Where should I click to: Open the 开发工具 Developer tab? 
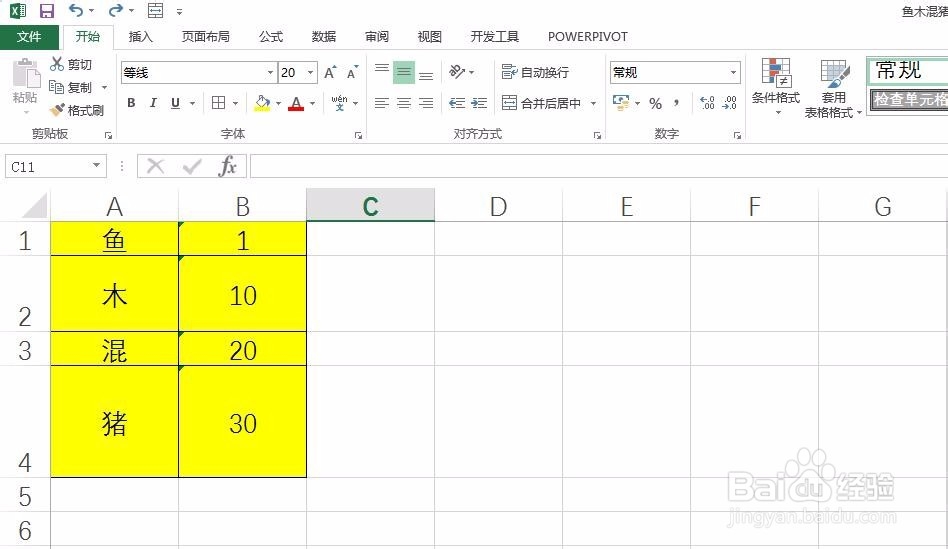(494, 37)
